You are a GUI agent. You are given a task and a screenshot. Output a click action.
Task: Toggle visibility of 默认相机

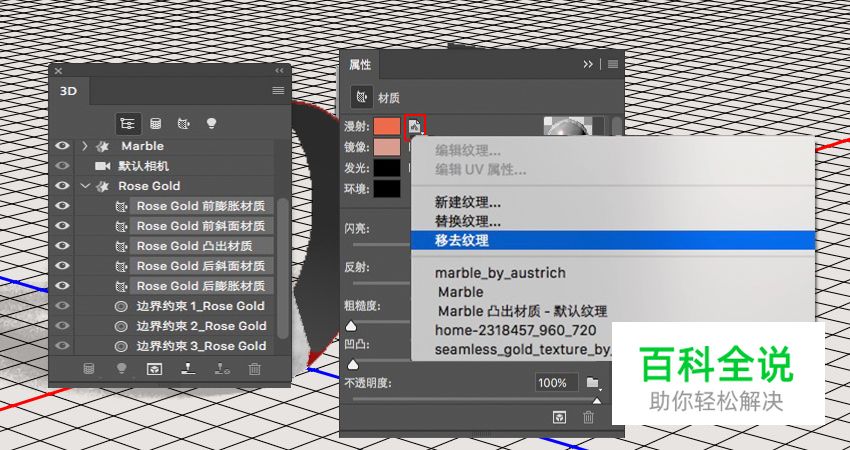63,166
